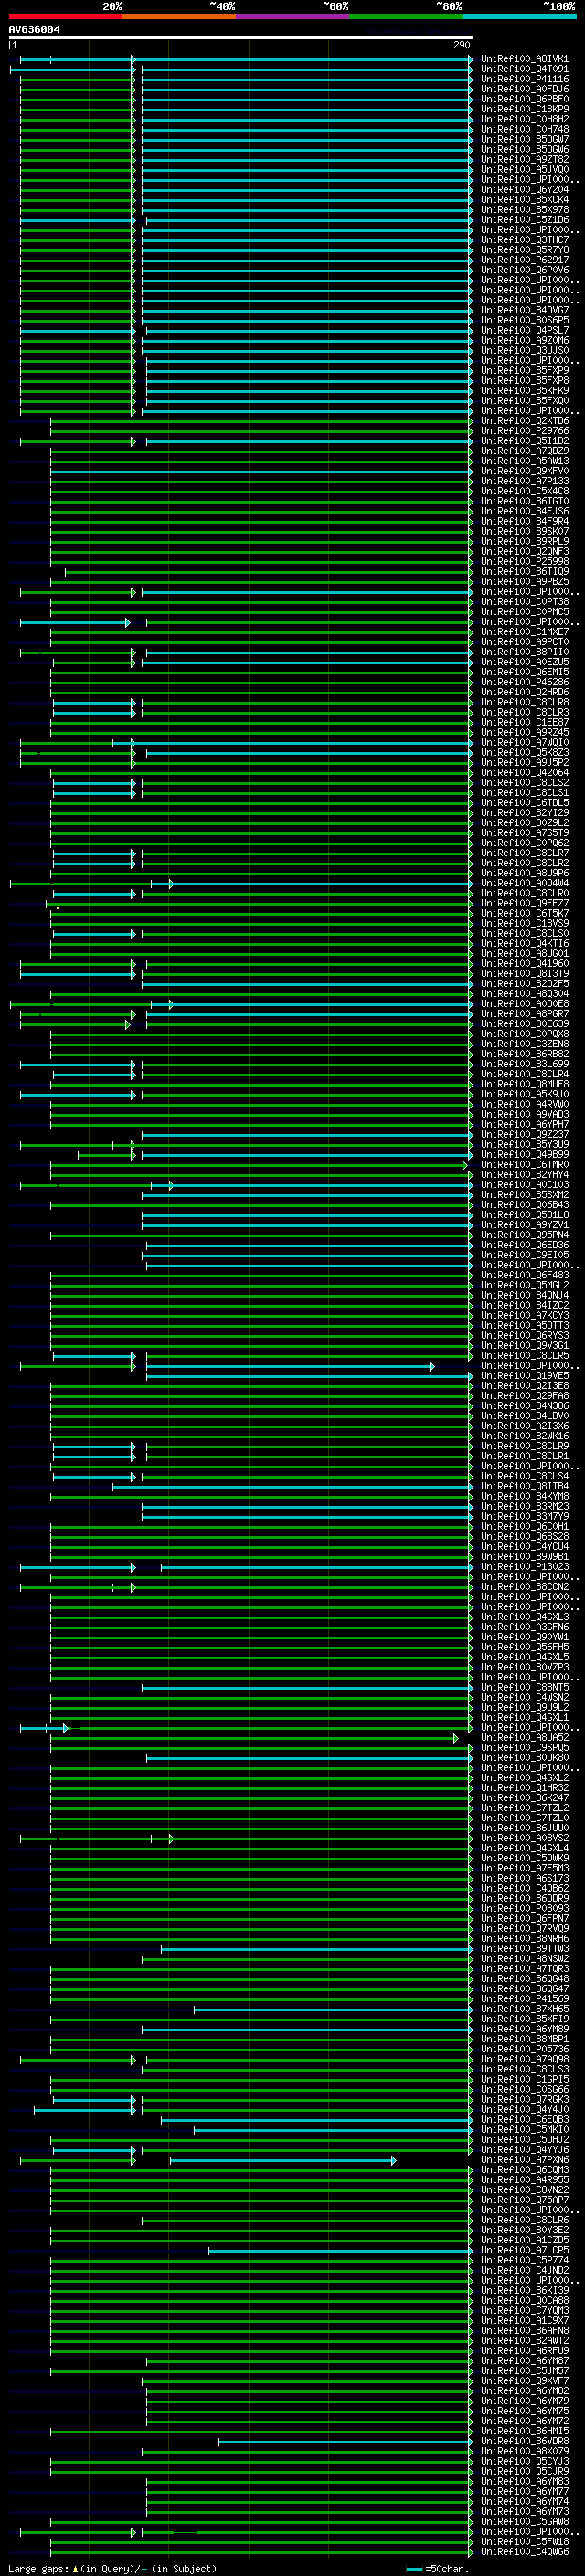Click the query end position 290
This screenshot has width=585, height=2576.
pos(461,45)
